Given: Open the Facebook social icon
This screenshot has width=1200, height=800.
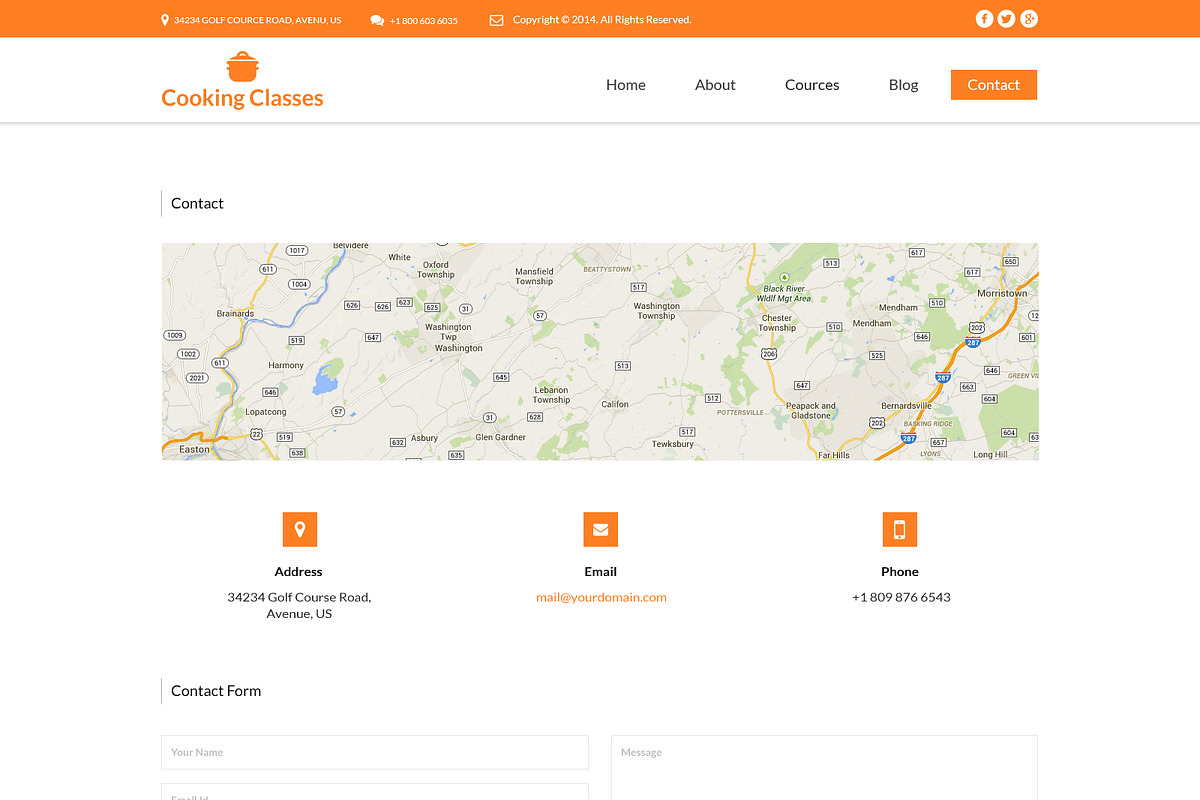Looking at the screenshot, I should click(984, 19).
